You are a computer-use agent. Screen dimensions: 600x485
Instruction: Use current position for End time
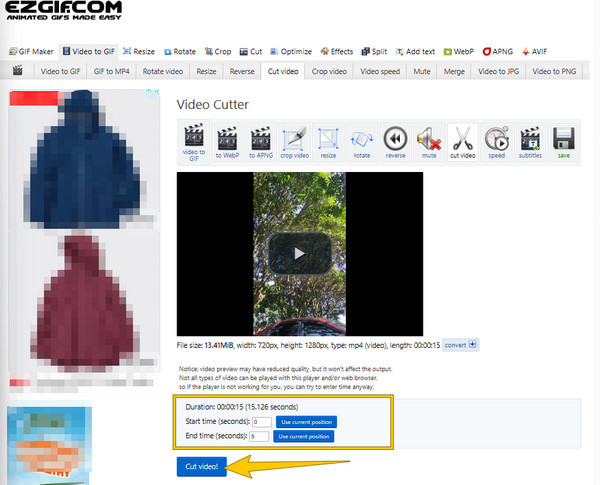point(303,436)
